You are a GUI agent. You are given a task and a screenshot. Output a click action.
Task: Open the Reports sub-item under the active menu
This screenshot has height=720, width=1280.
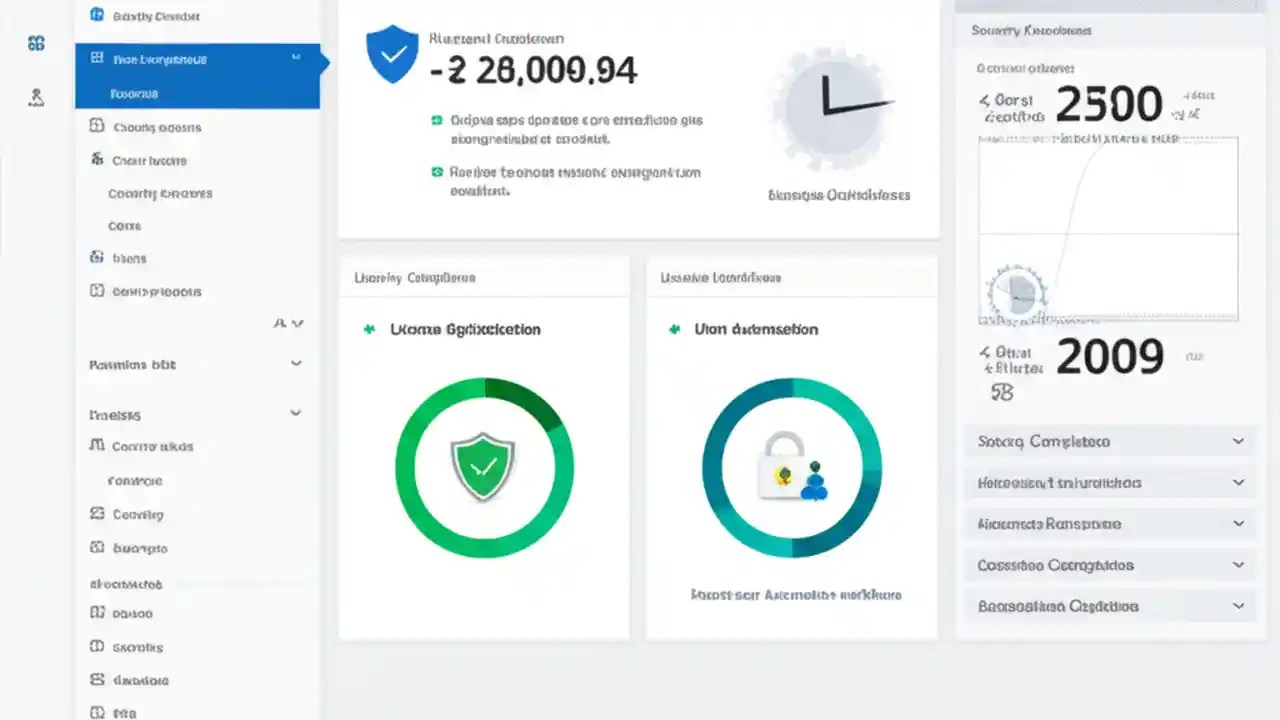coord(135,93)
